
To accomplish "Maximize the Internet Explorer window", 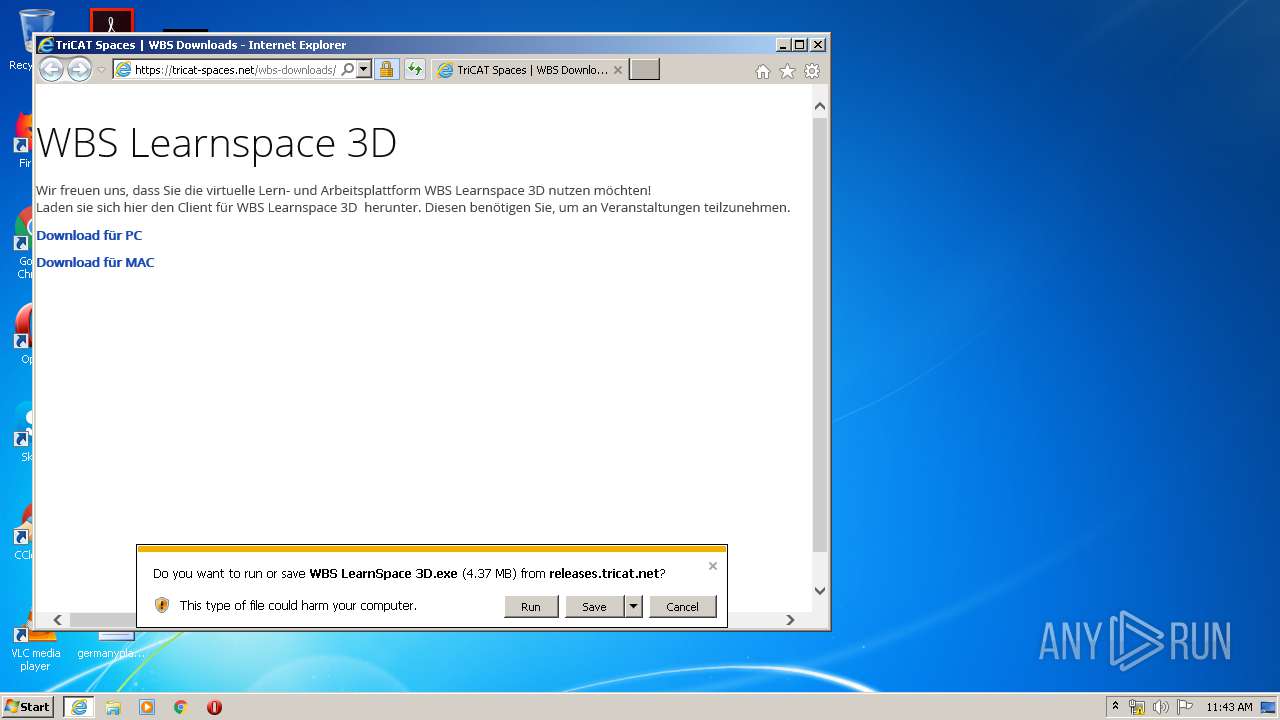I will pos(799,44).
